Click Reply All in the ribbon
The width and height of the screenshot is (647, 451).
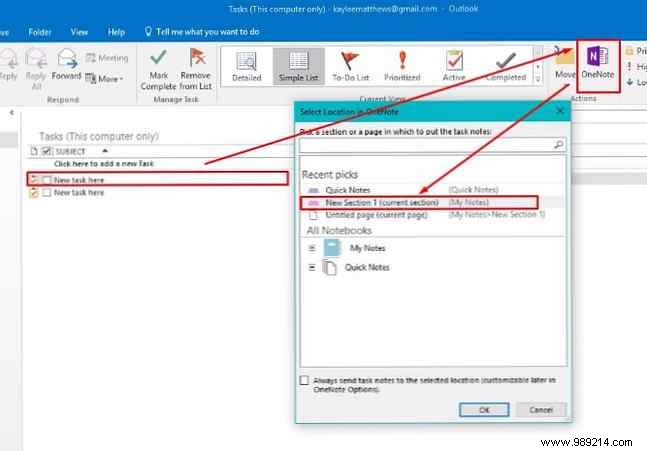coord(36,68)
